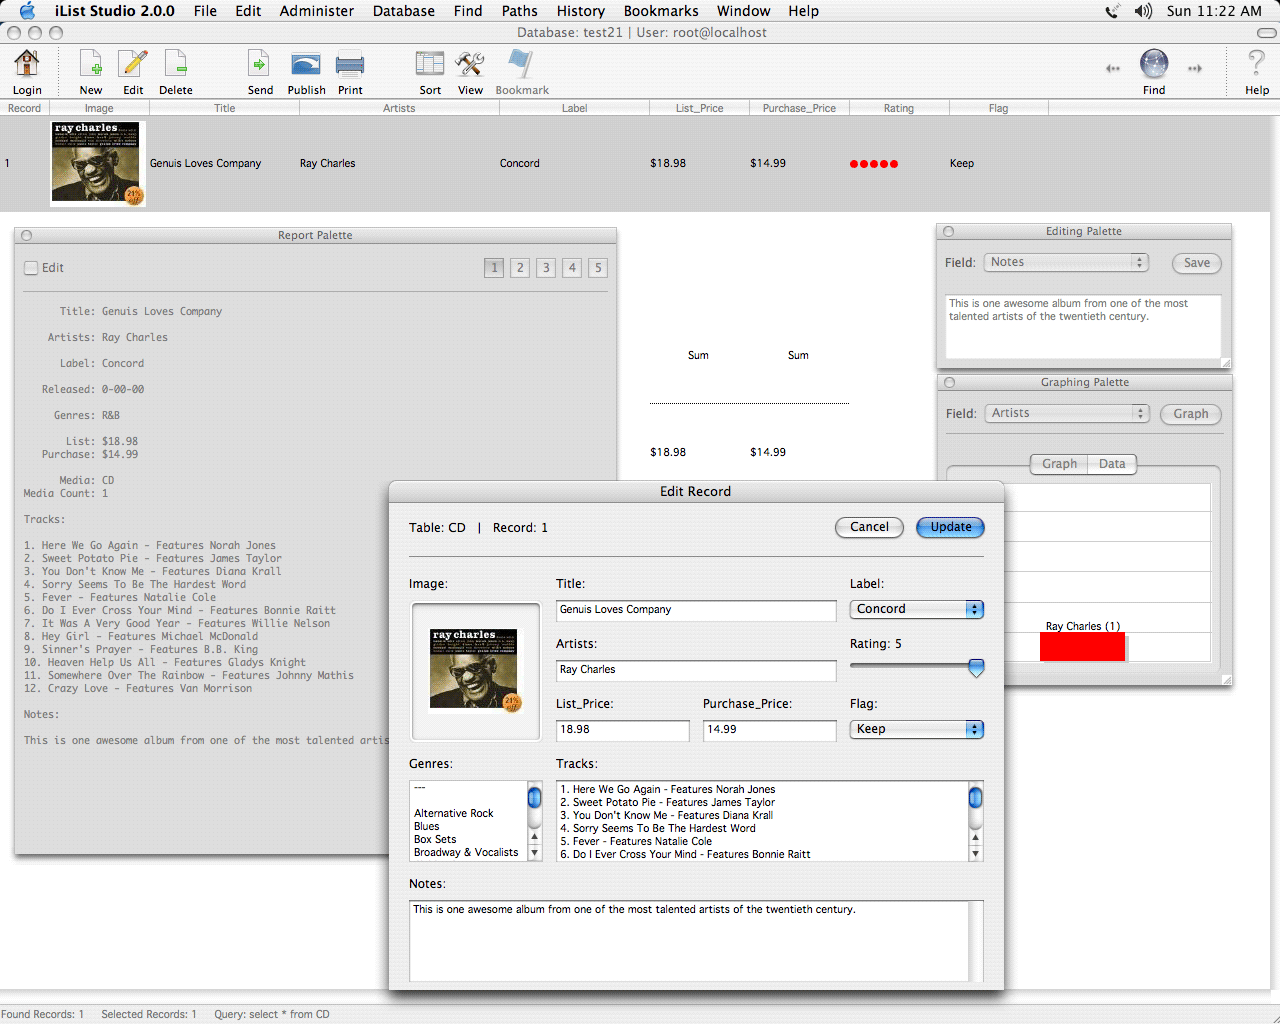Click the List_Price input field
Screen dimensions: 1280x1024
623,730
